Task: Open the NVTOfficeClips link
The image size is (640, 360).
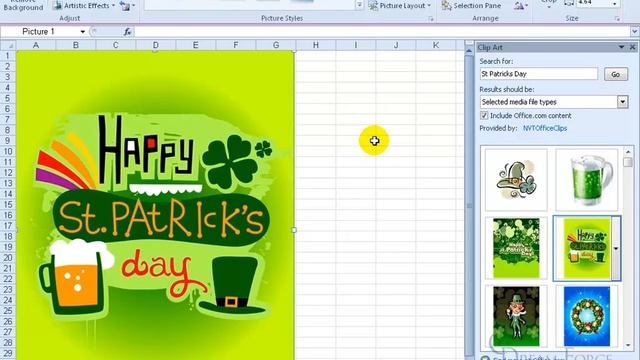Action: point(545,128)
